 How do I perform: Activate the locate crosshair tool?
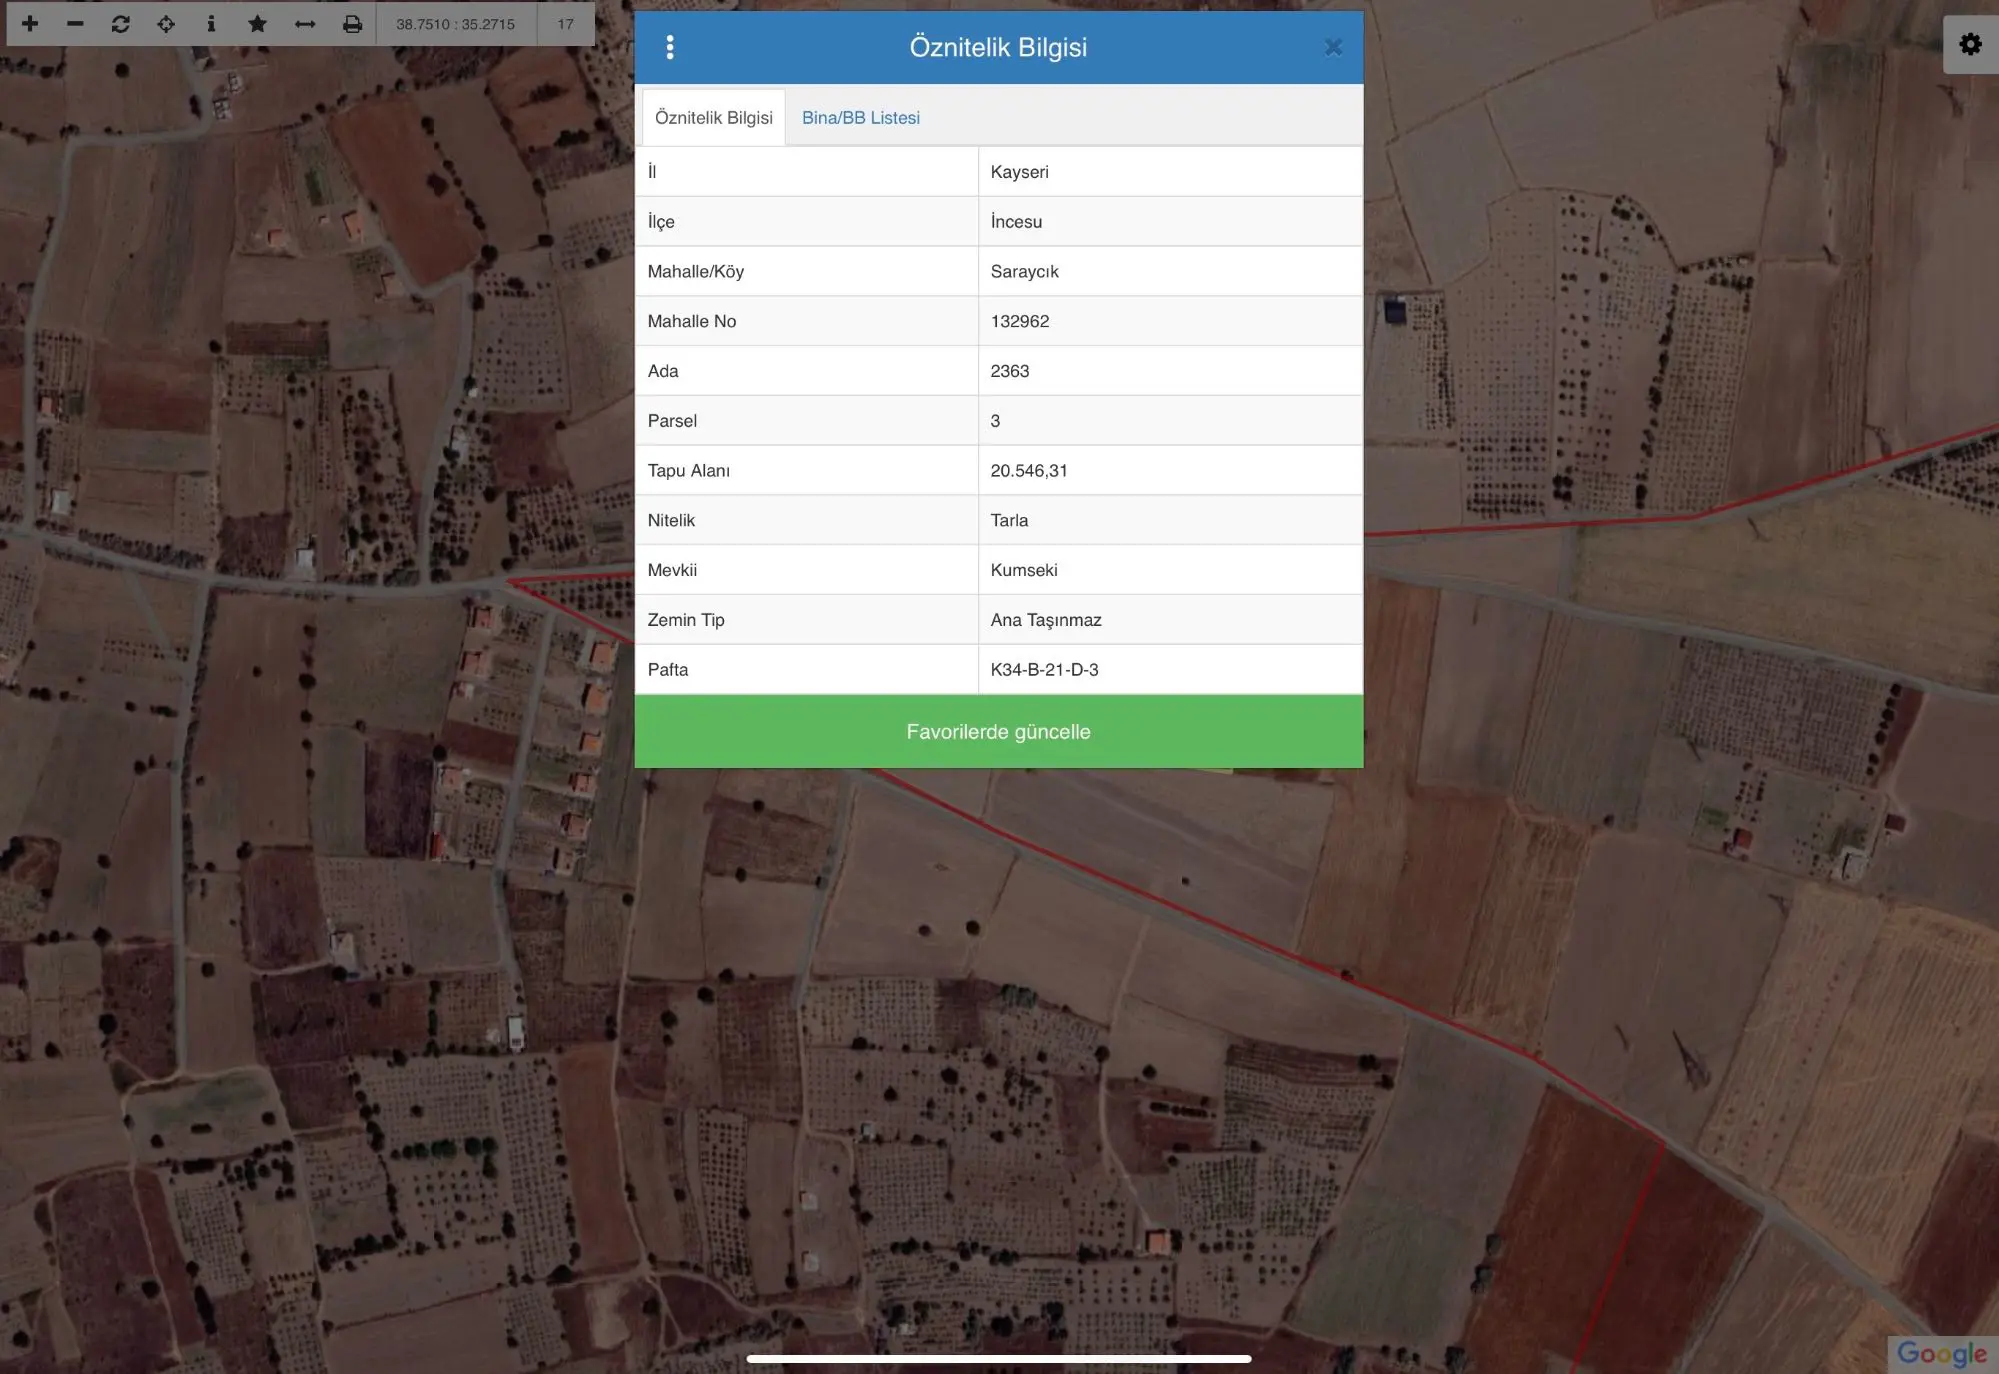coord(166,23)
